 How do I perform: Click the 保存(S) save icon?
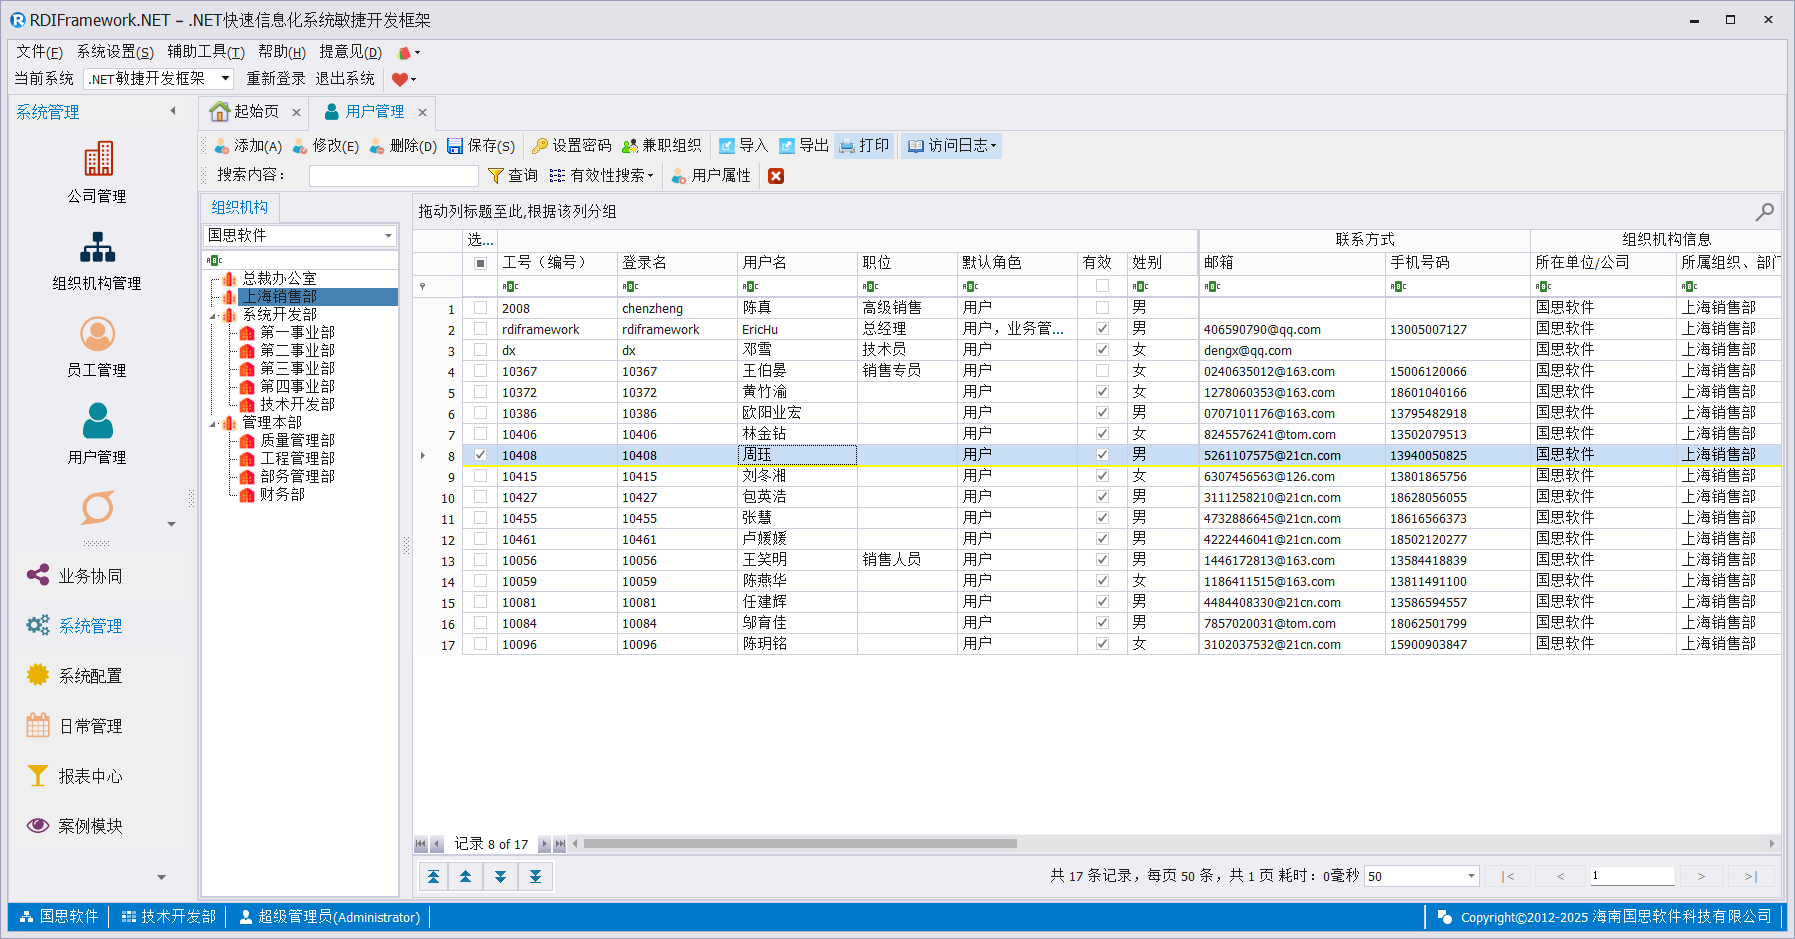[x=481, y=146]
